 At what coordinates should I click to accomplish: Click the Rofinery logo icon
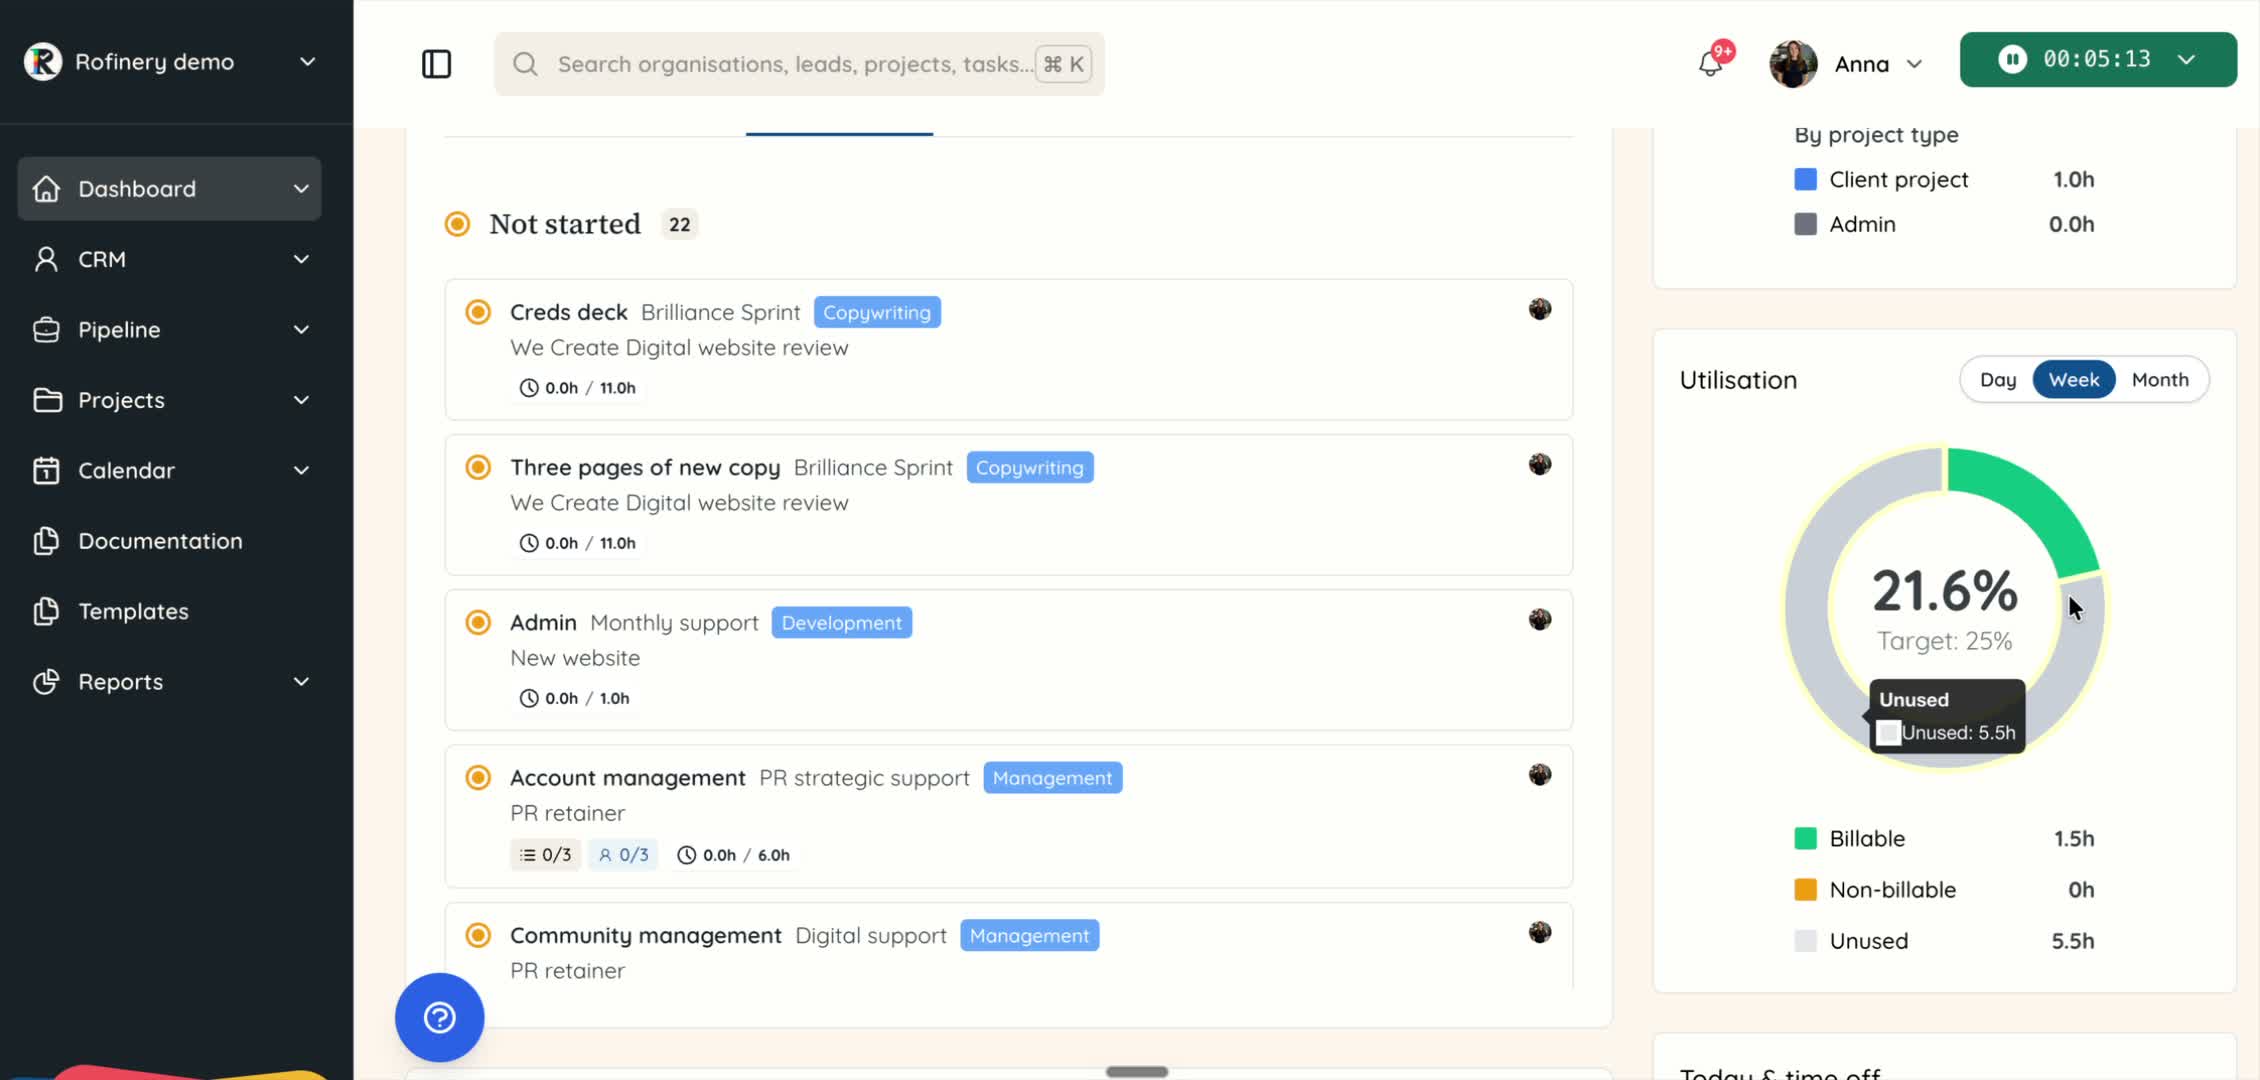(43, 61)
